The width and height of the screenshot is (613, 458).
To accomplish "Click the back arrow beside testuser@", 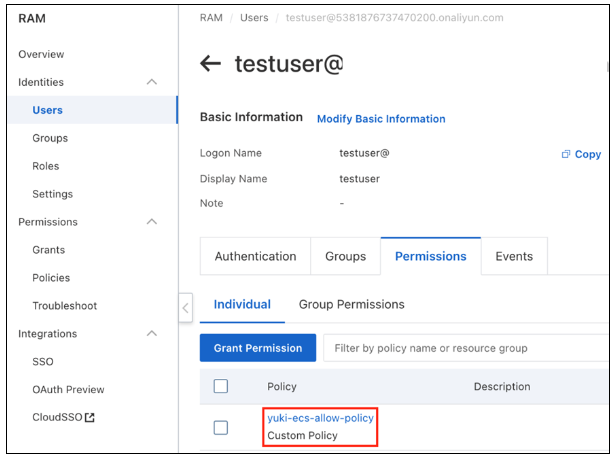I will (210, 64).
